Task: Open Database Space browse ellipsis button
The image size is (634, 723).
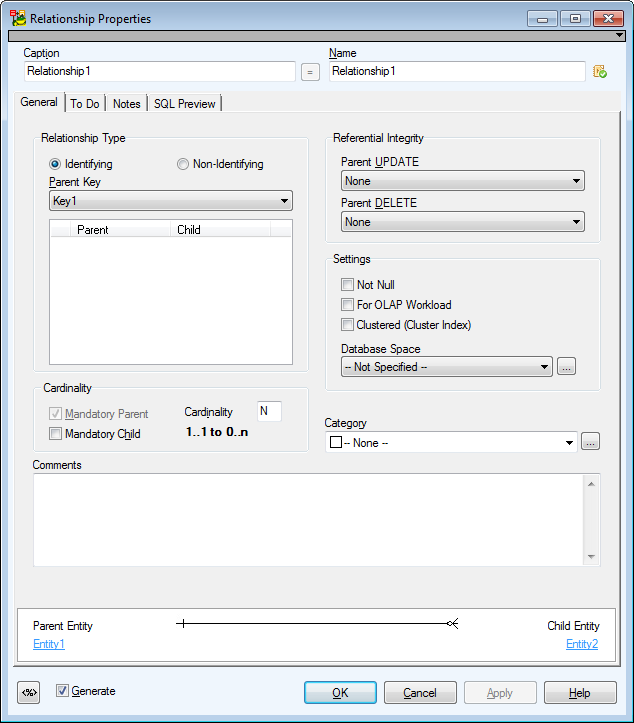Action: [566, 367]
